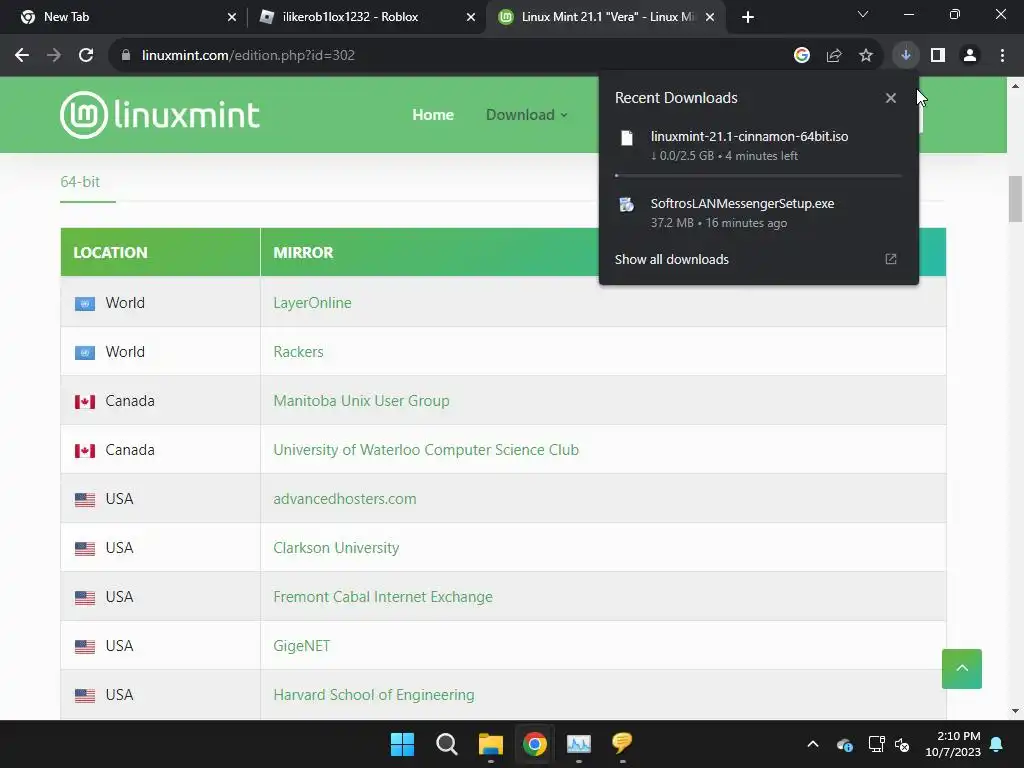
Task: Select the 64-bit tab
Action: [80, 182]
